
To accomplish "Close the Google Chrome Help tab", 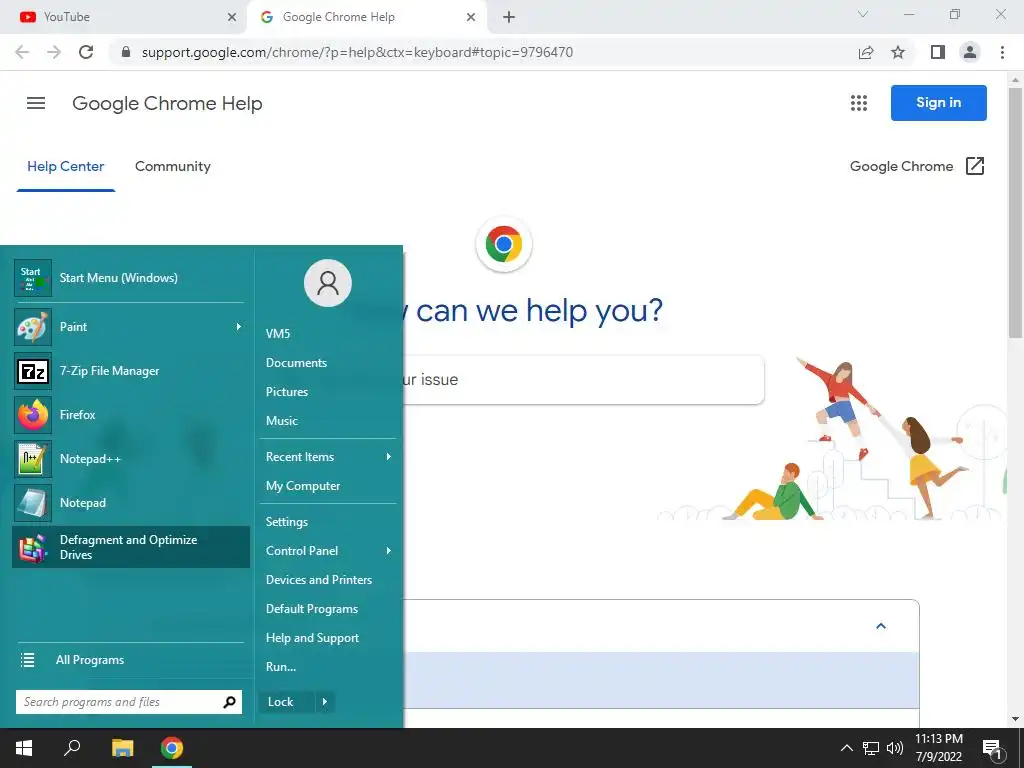I will (x=471, y=17).
